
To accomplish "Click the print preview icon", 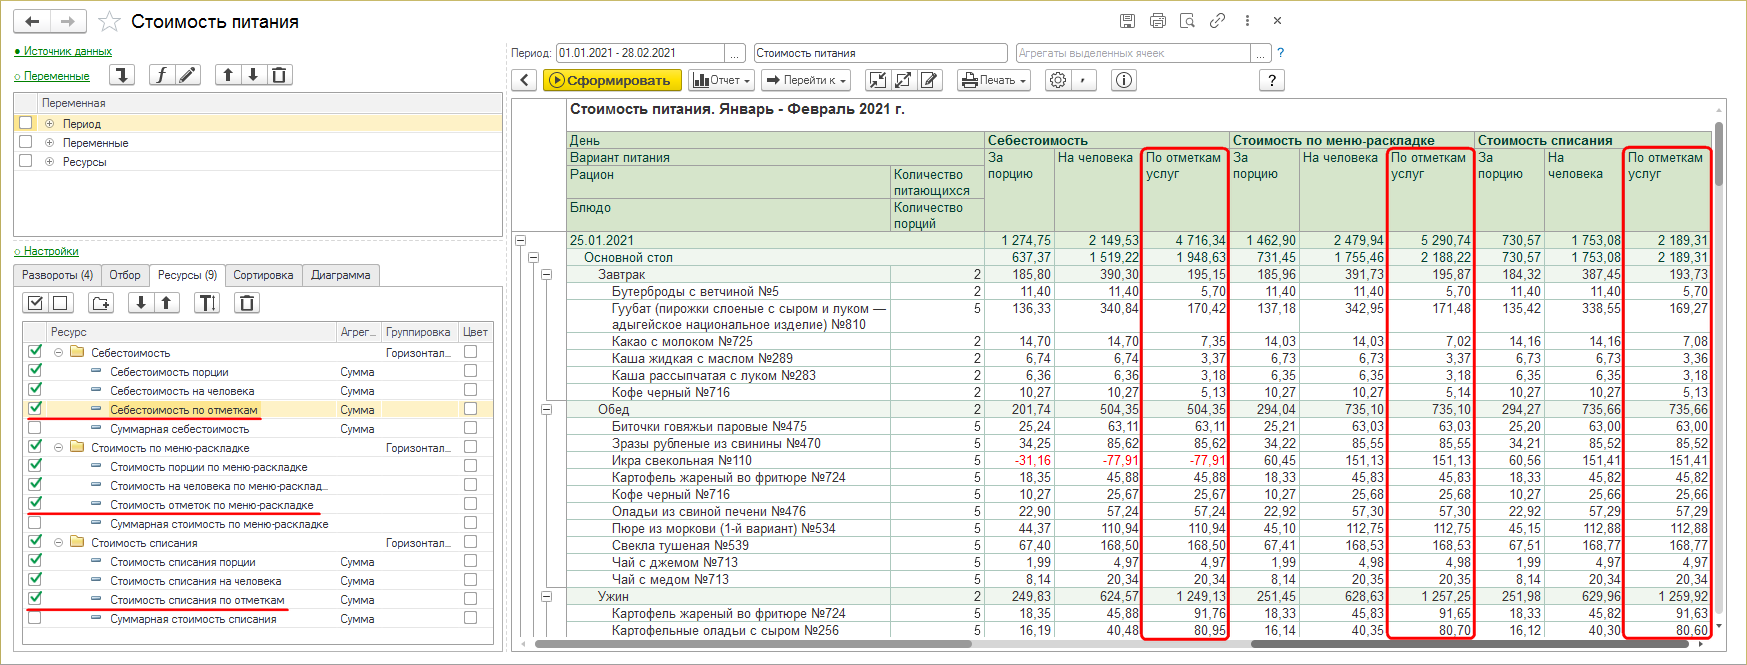I will point(1187,21).
